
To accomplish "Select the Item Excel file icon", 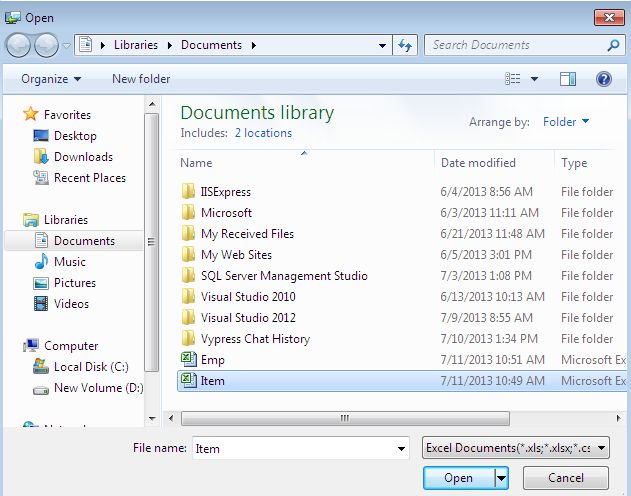I will (x=188, y=380).
